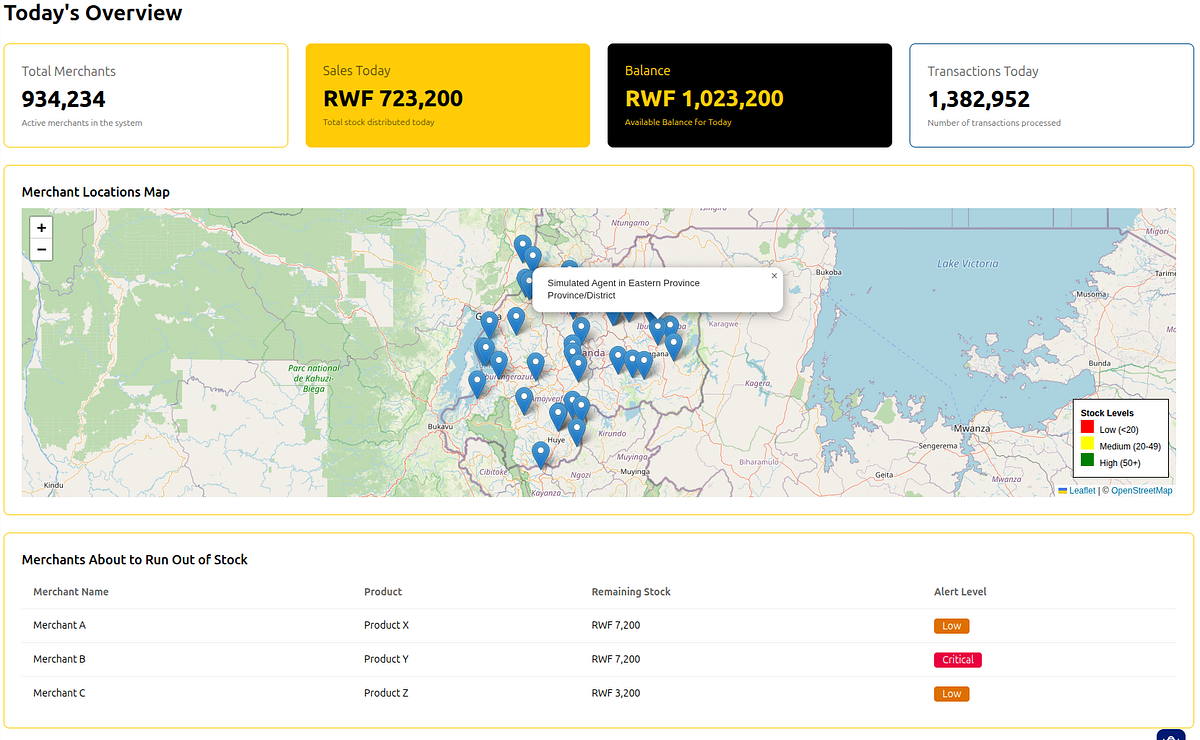Image resolution: width=1200 pixels, height=740 pixels.
Task: Click the southernmost map marker near Kayanza
Action: point(541,454)
